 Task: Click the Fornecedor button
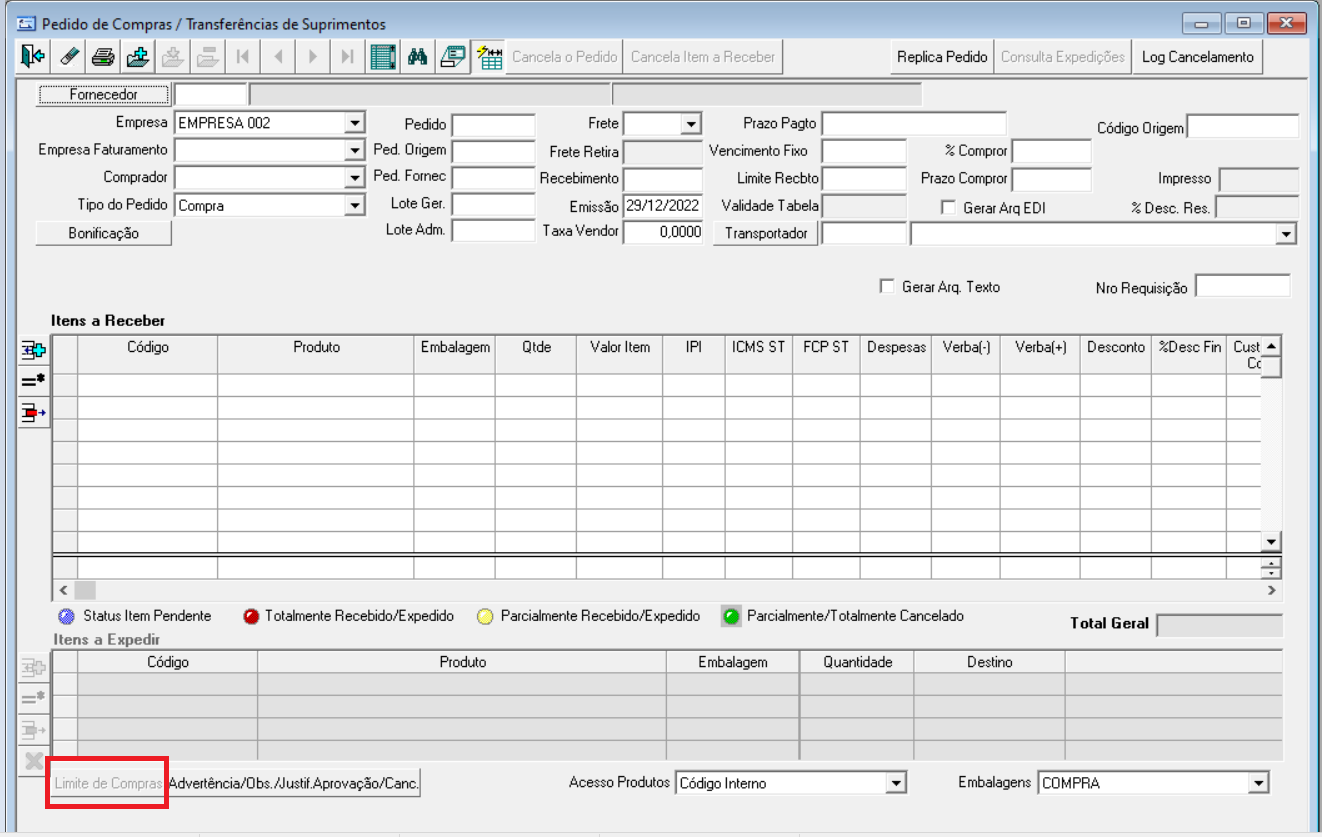(104, 94)
